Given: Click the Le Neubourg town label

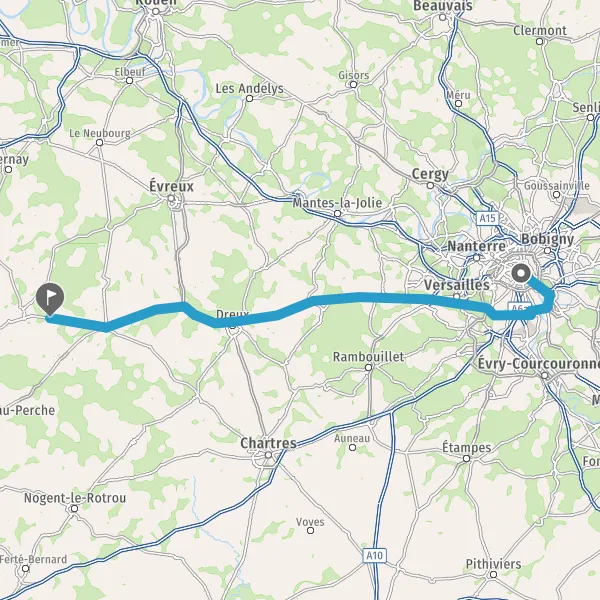Looking at the screenshot, I should pos(99,133).
